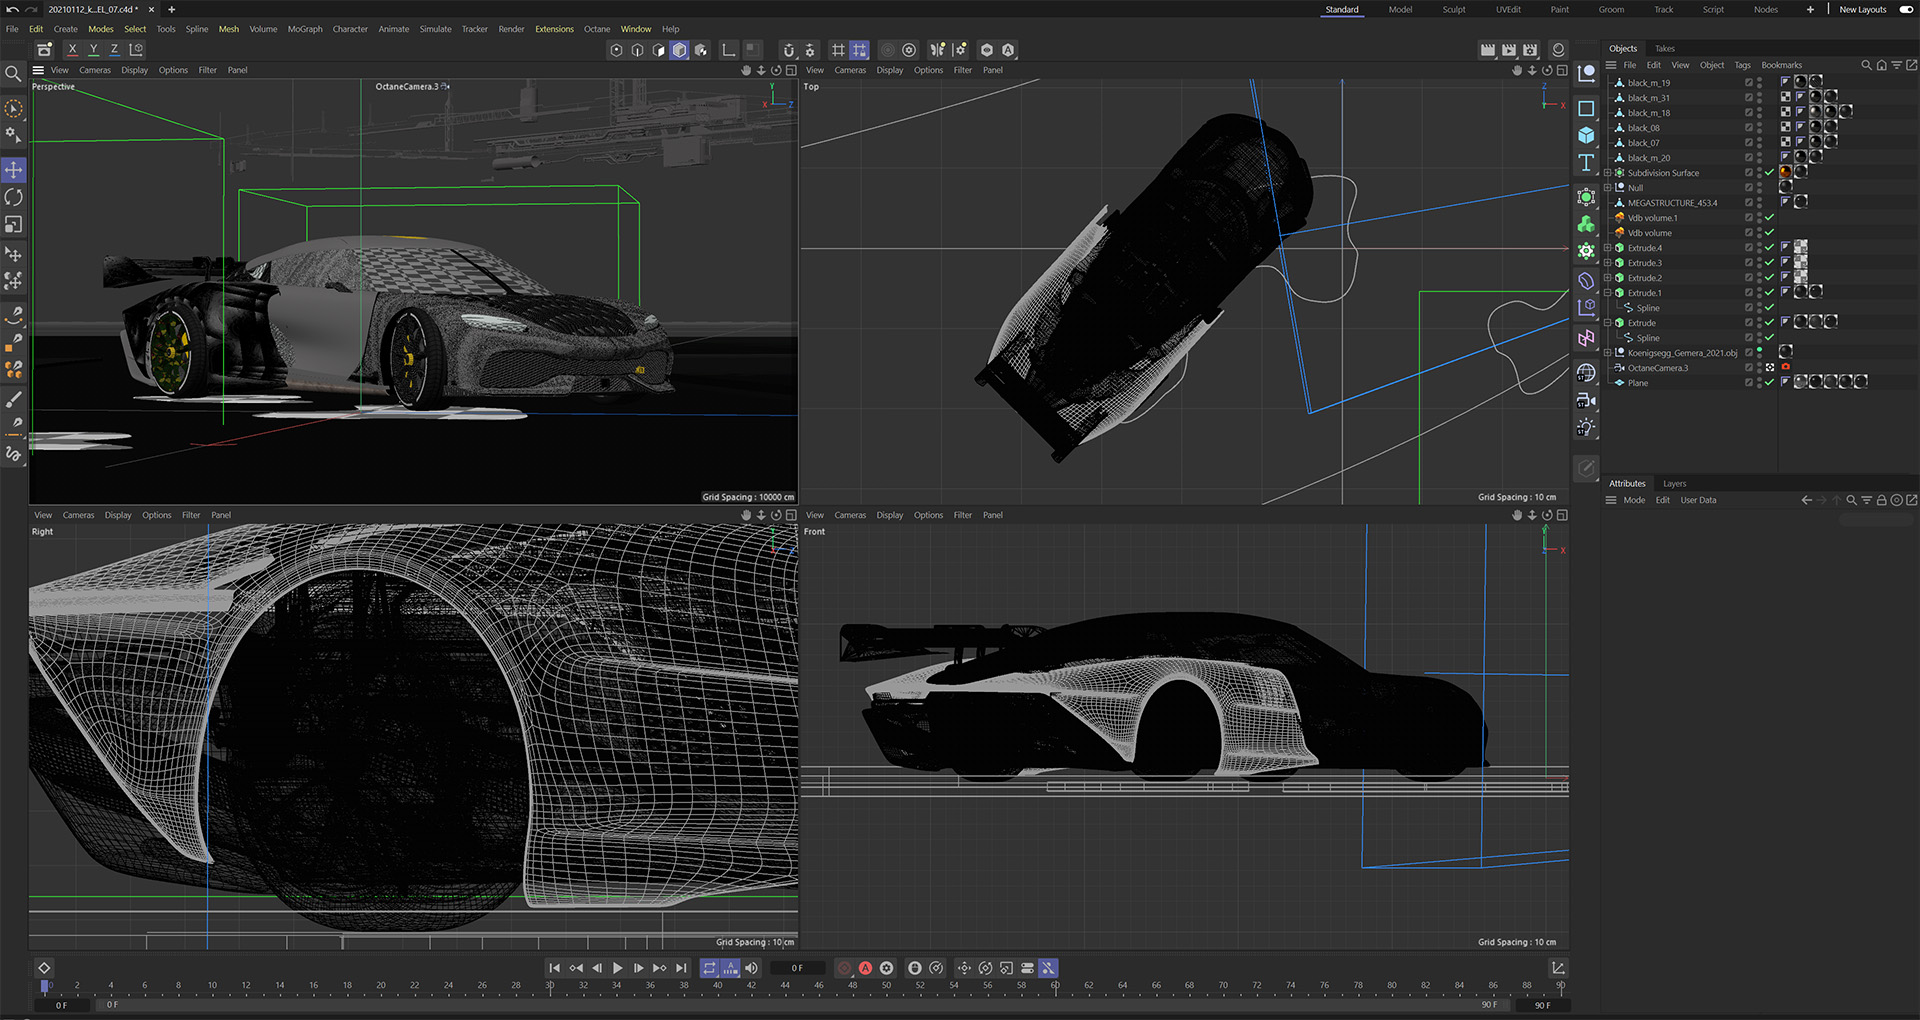Image resolution: width=1920 pixels, height=1020 pixels.
Task: Click the orange material tag on Subdivision Surface
Action: pyautogui.click(x=1785, y=172)
